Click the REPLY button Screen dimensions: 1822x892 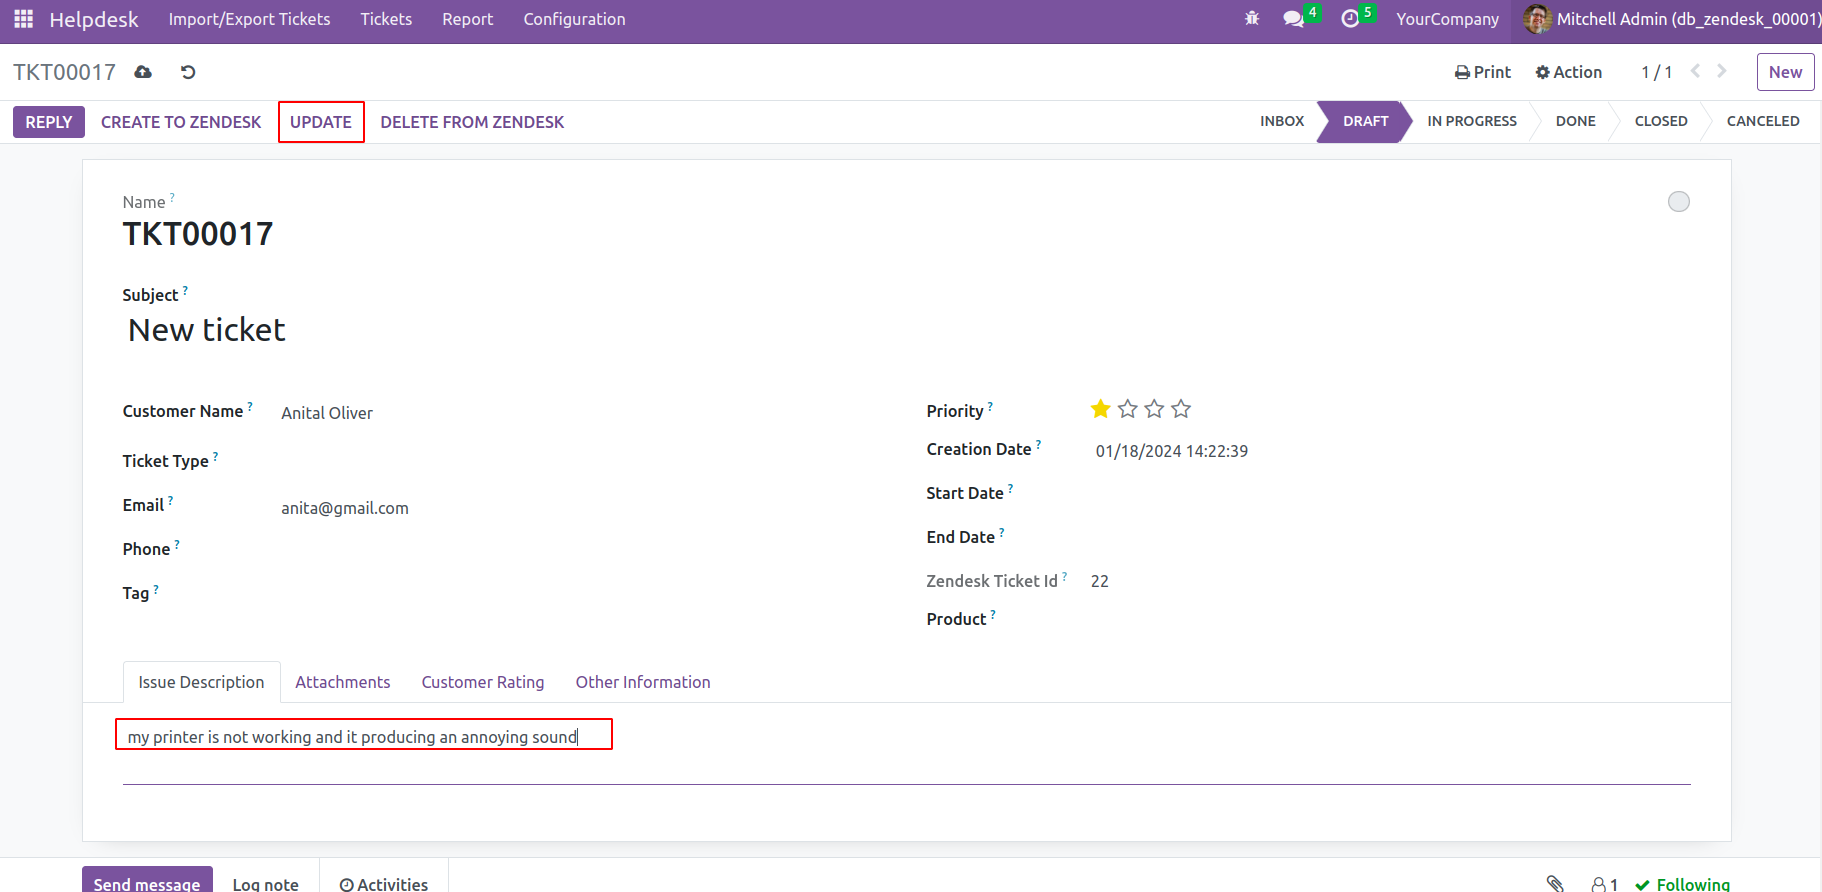(49, 122)
